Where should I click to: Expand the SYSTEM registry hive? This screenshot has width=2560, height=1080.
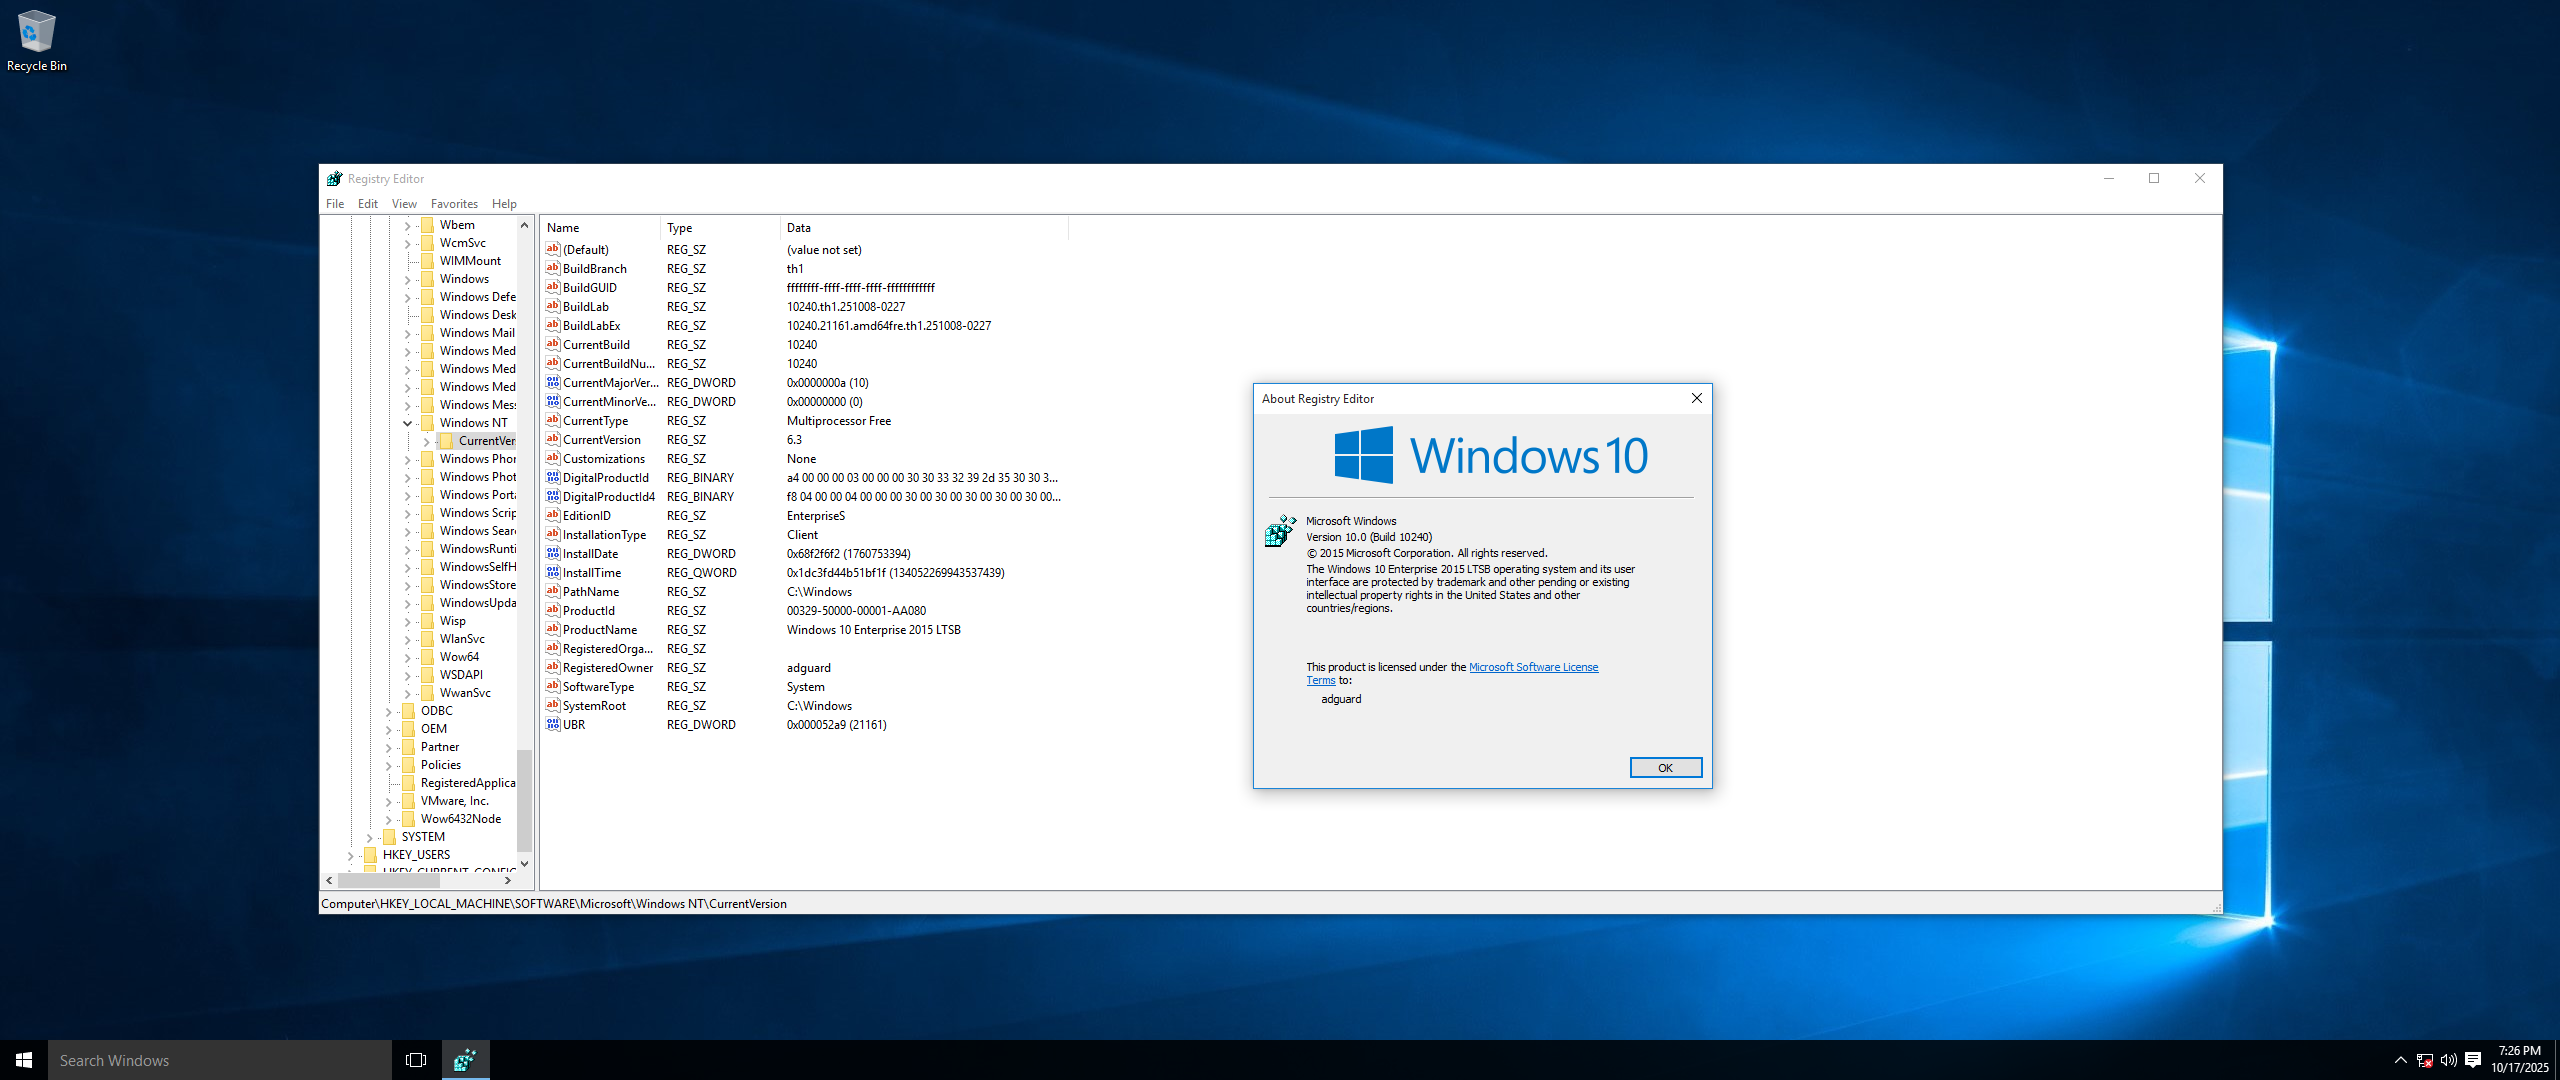click(x=369, y=837)
